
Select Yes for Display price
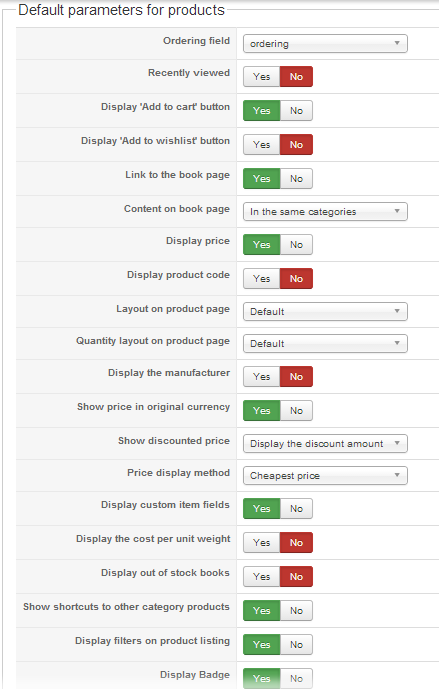pos(261,244)
